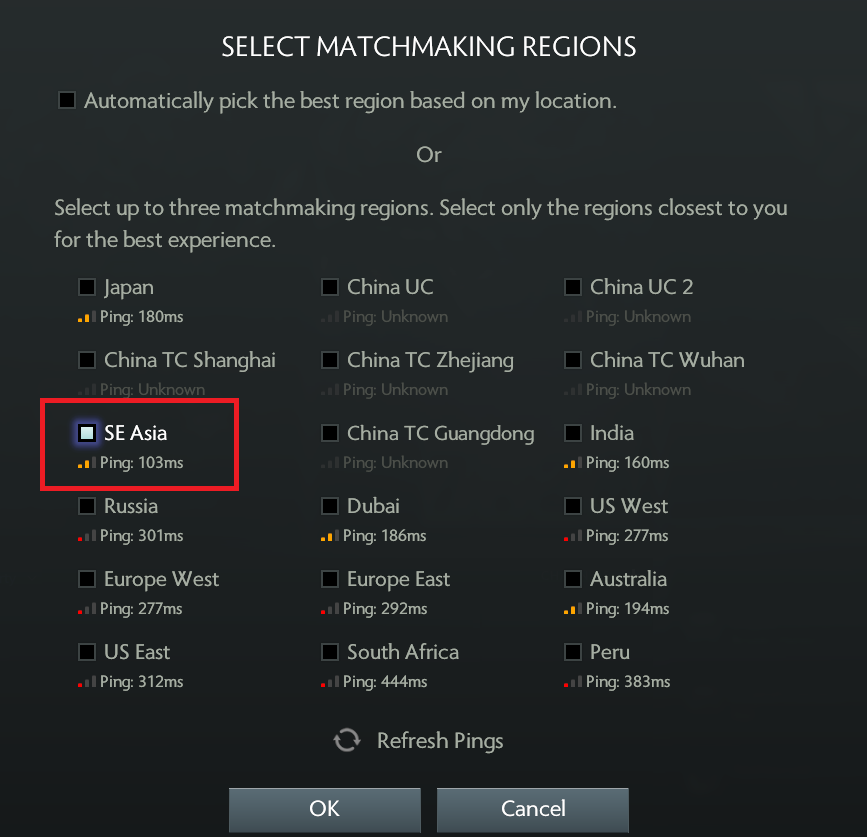Click the Dubai ping signal bars

(330, 536)
